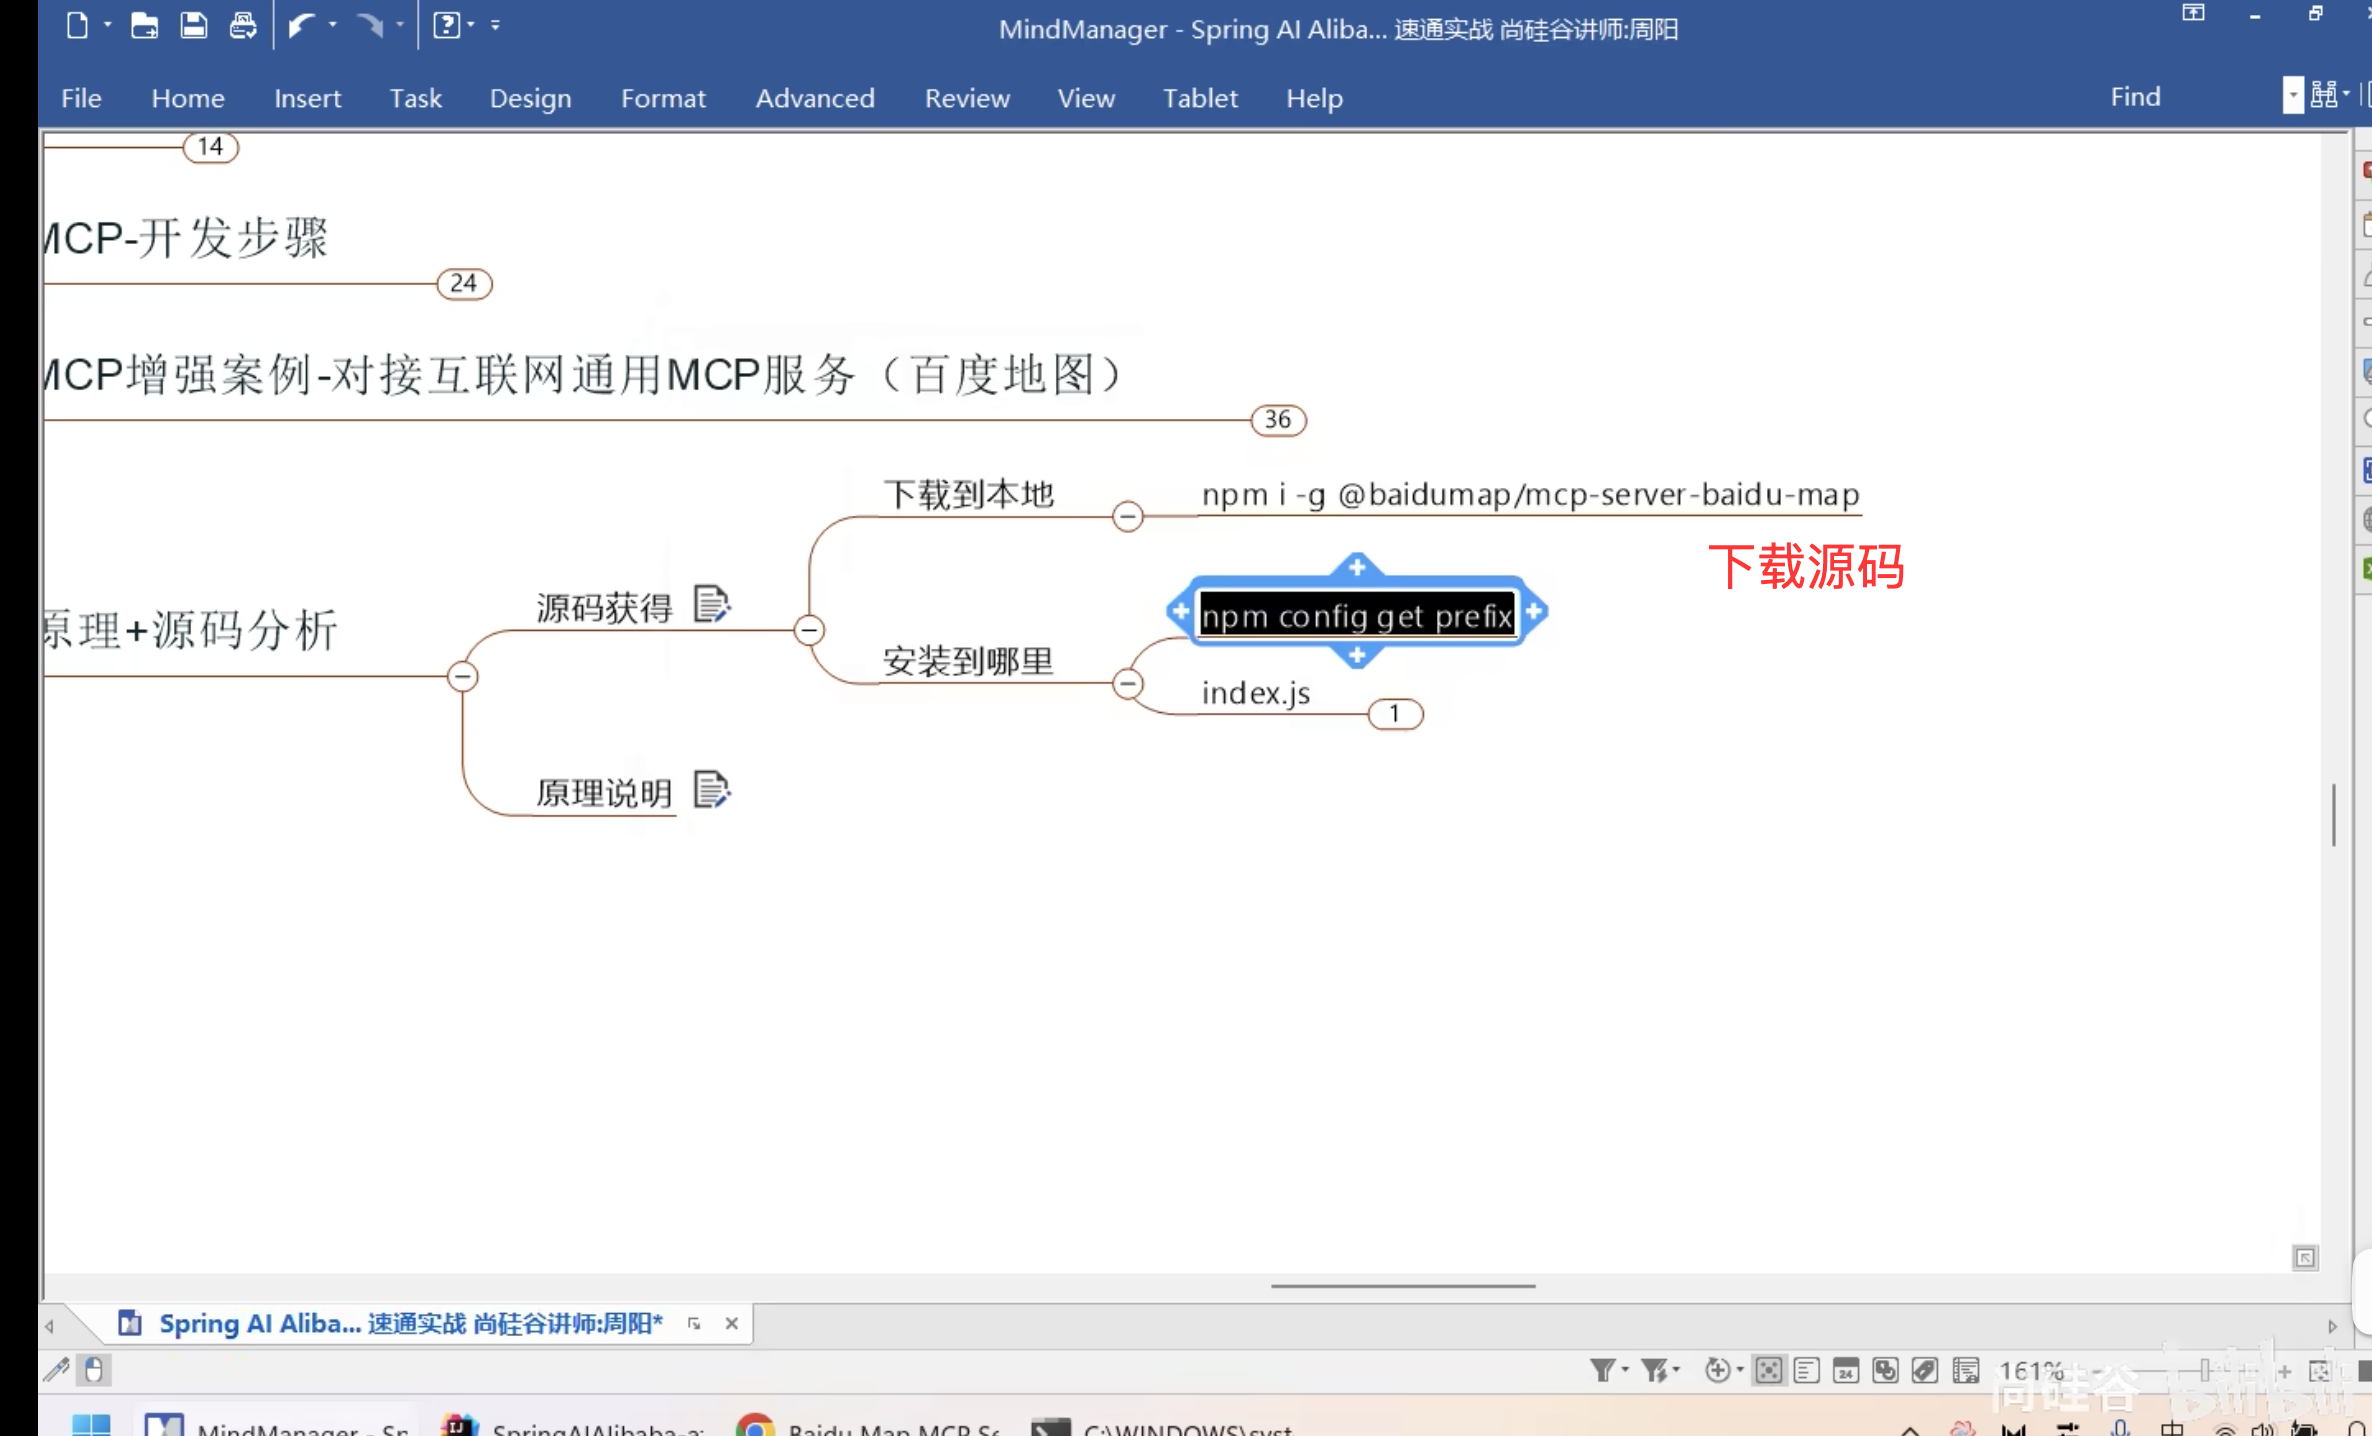Screen dimensions: 2372x1436
Task: Toggle the schedule view calendar icon
Action: (x=1845, y=1370)
